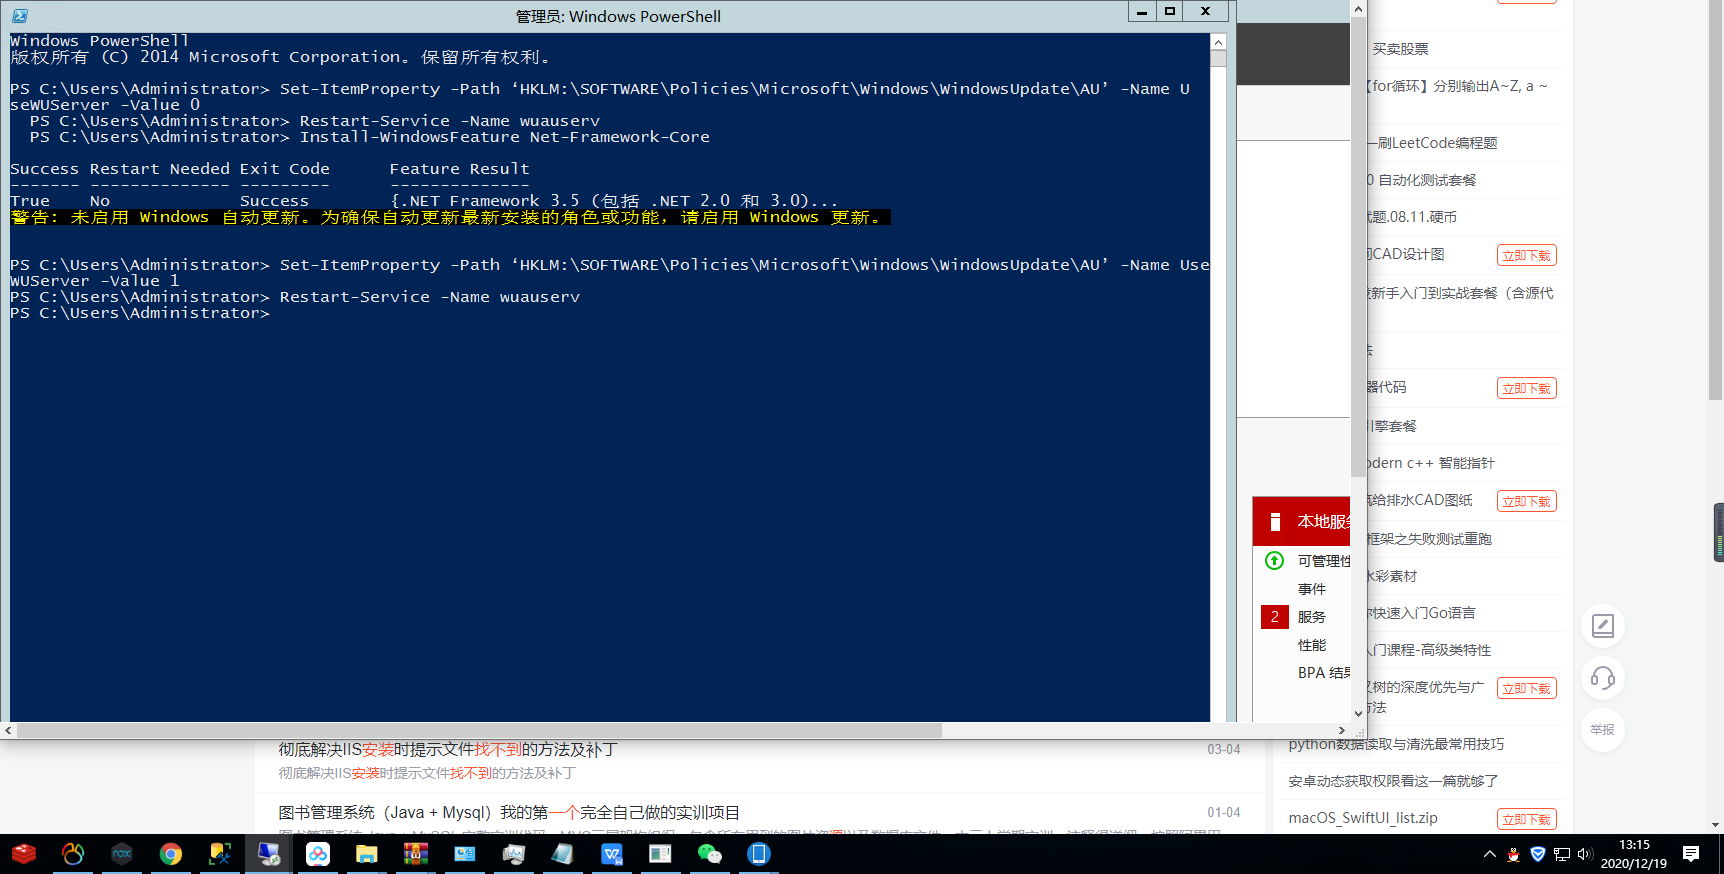
Task: Open the performance monitor taskbar icon
Action: click(514, 854)
